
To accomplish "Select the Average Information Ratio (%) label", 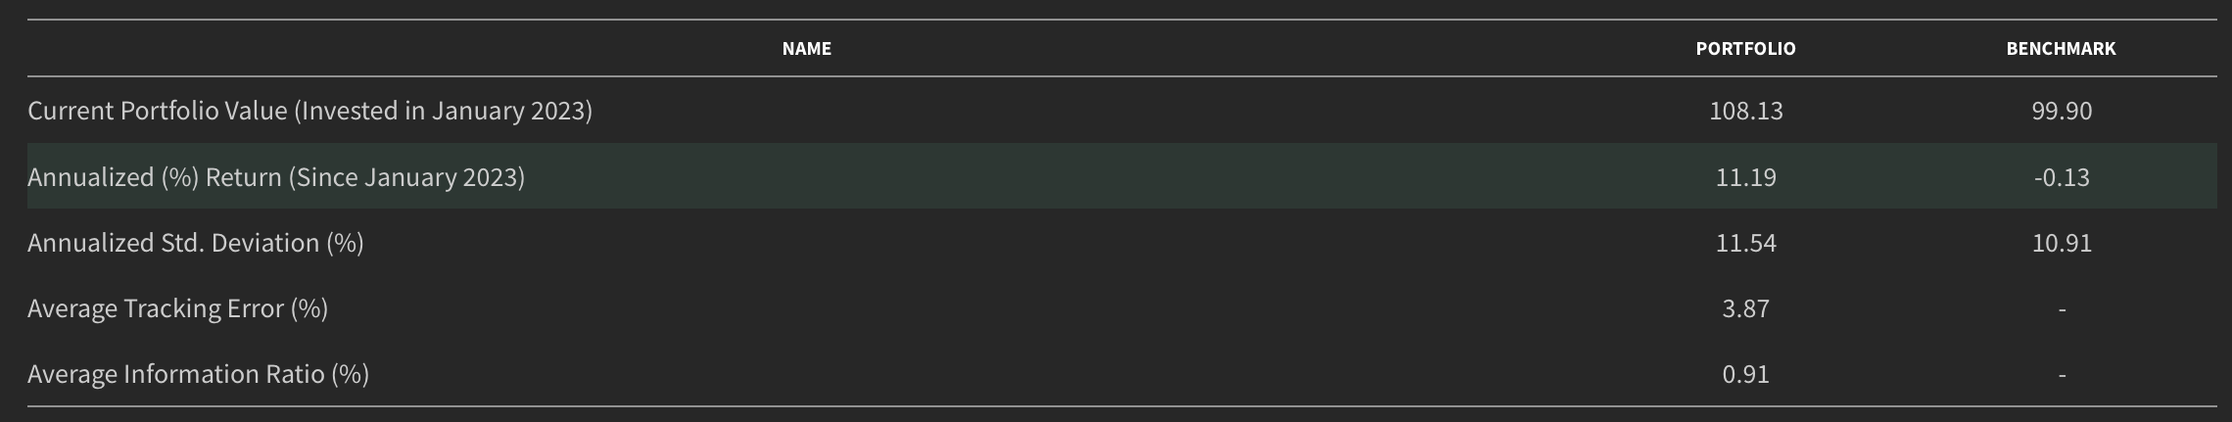I will click(198, 374).
